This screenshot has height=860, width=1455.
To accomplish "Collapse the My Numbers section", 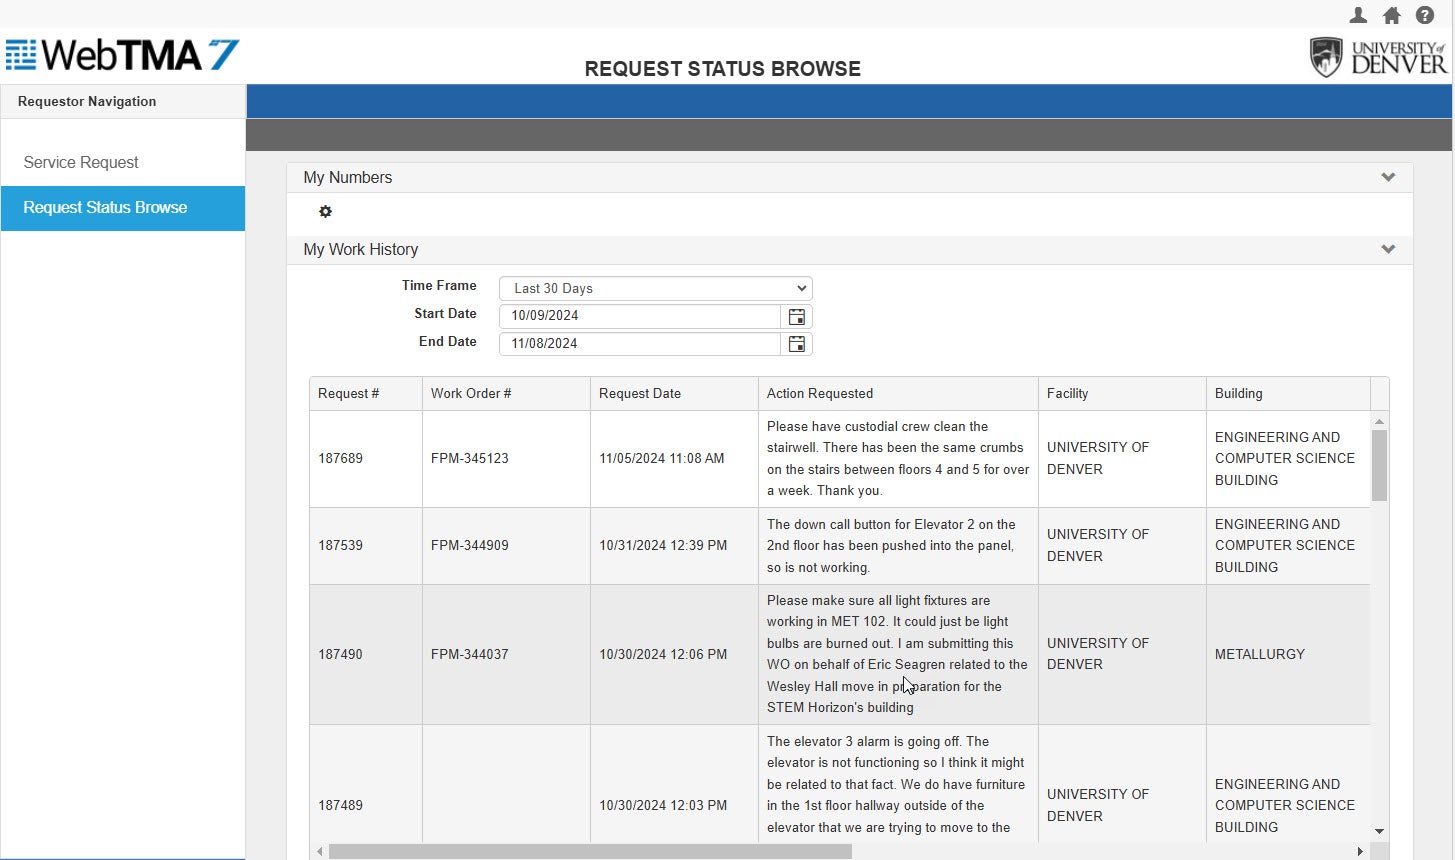I will [1387, 178].
